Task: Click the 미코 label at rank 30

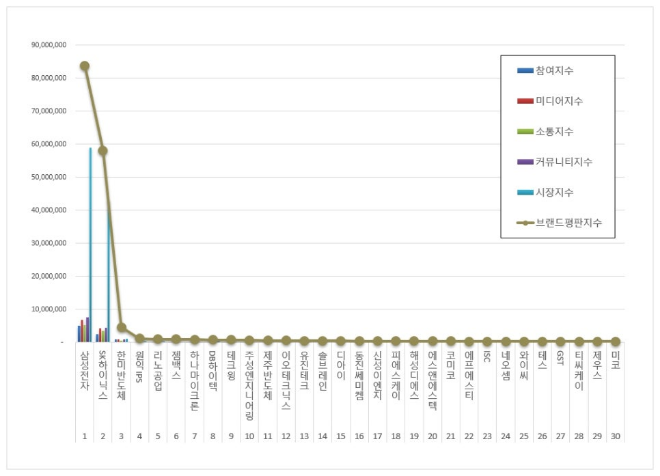Action: point(615,358)
